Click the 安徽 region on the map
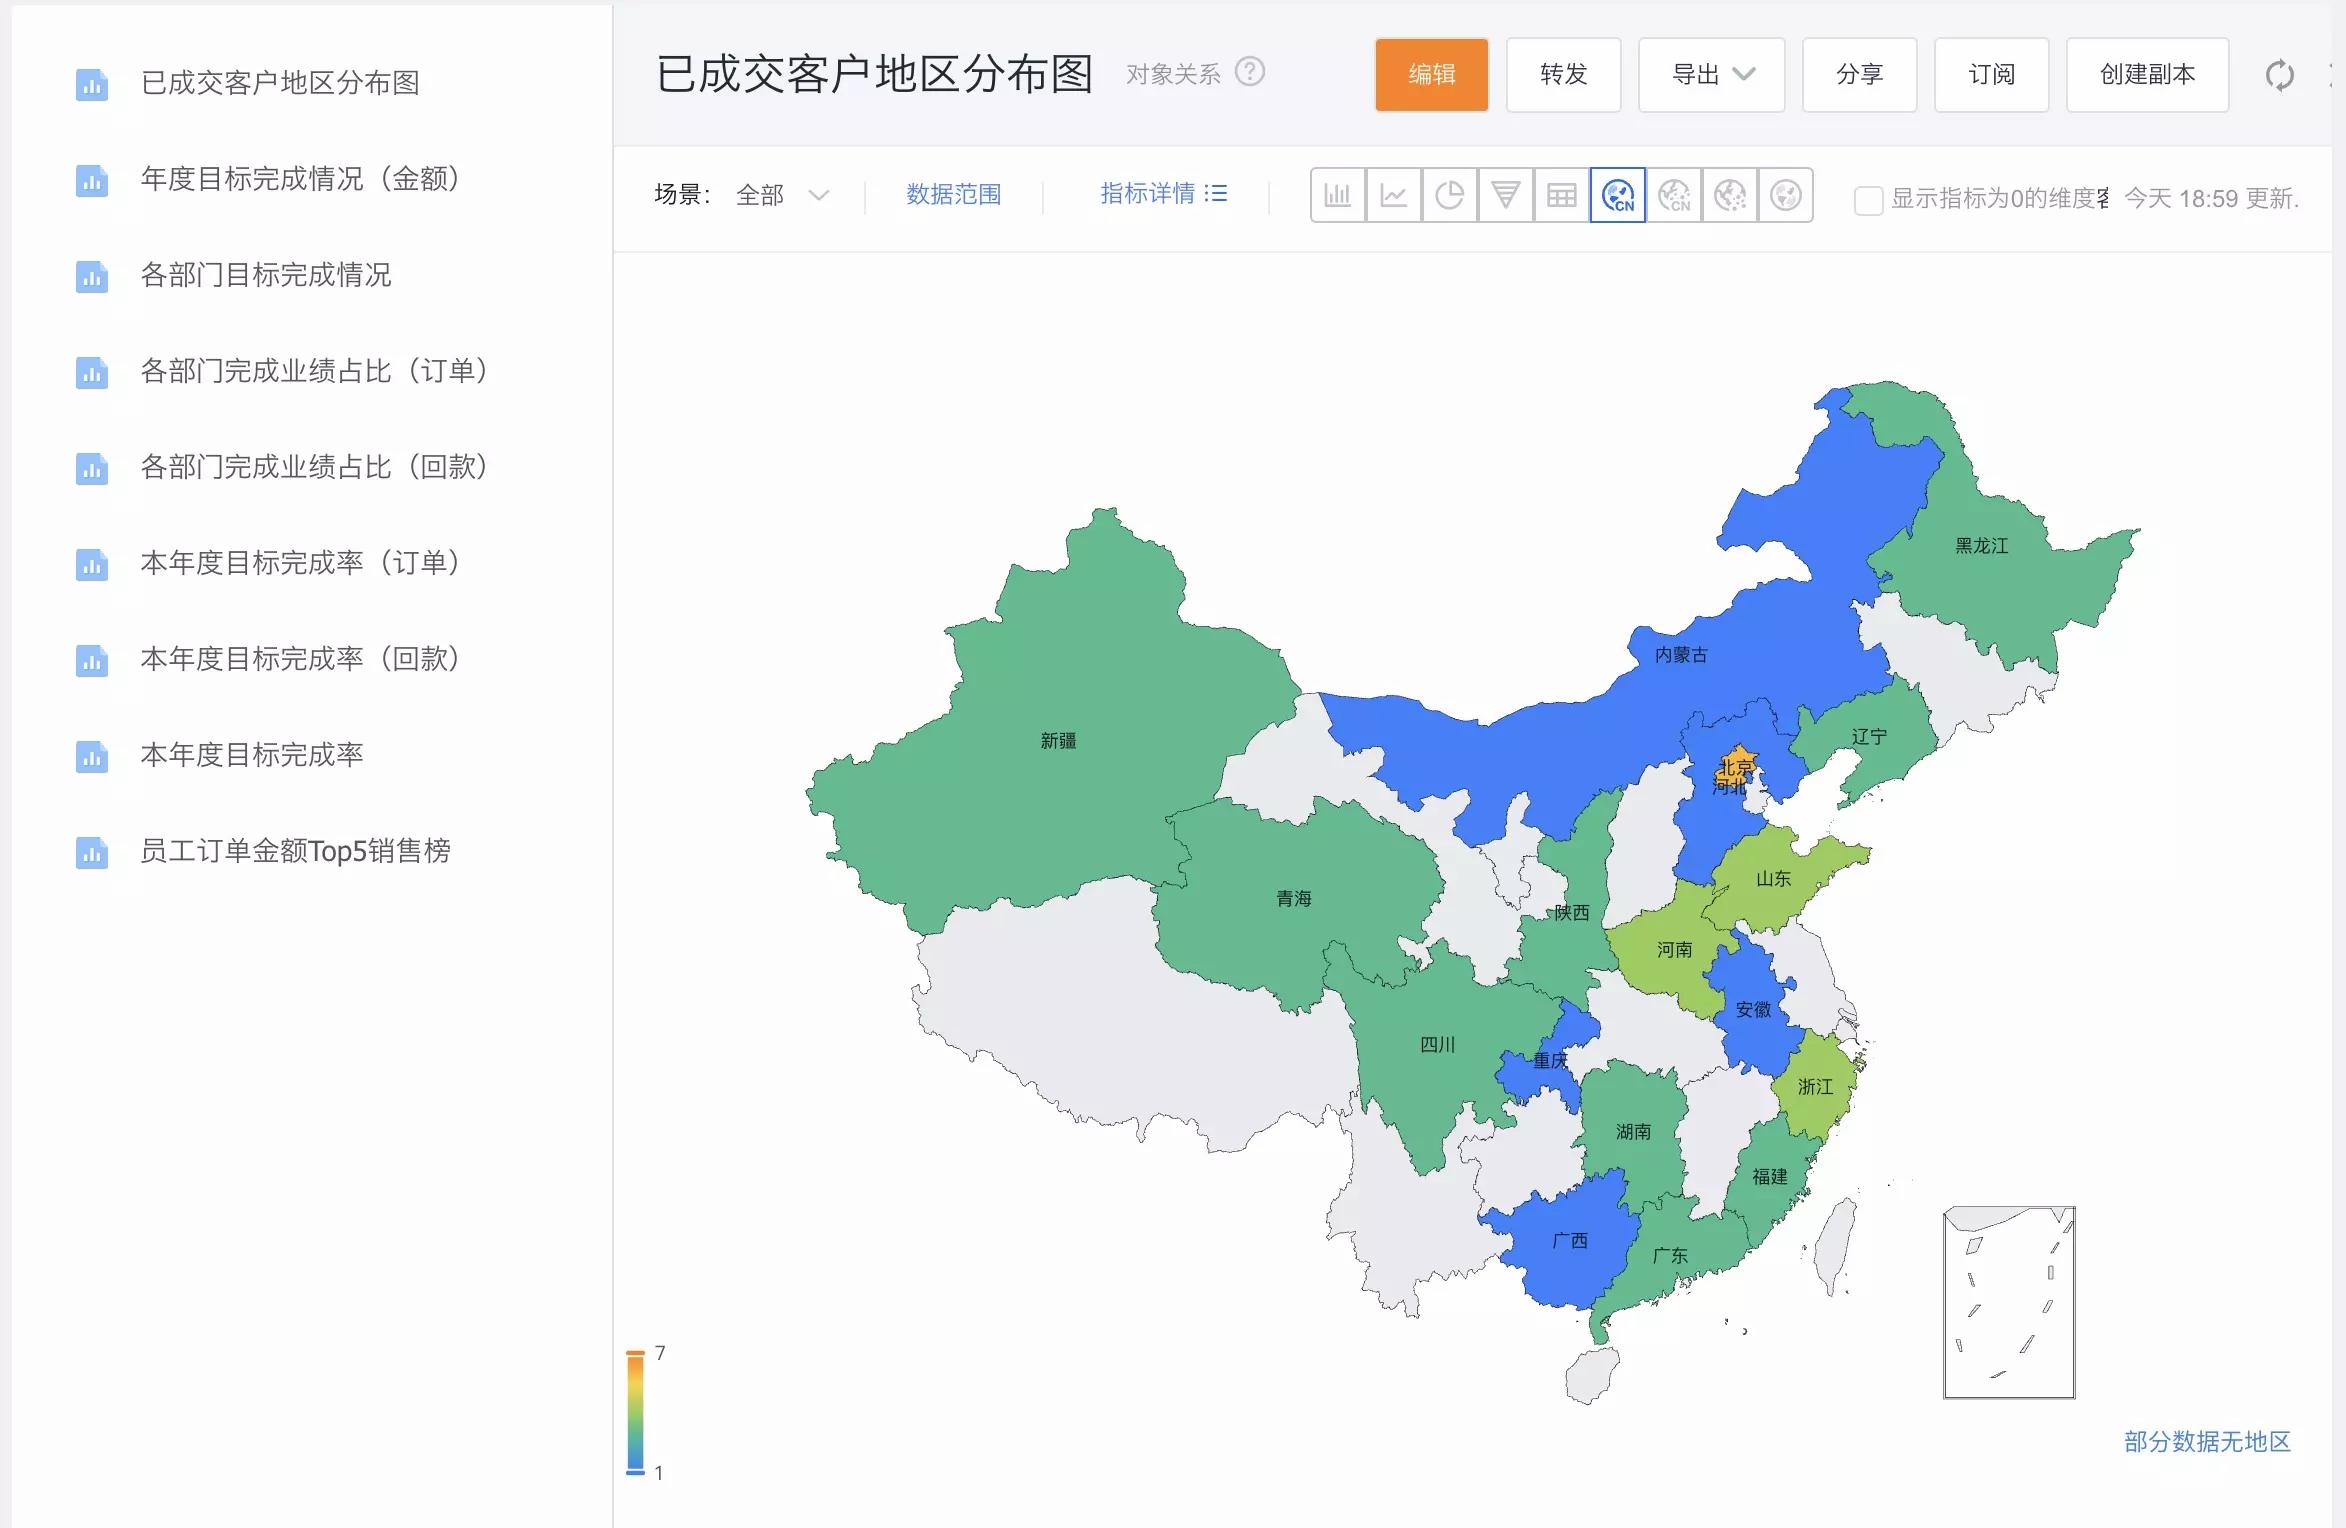Screen dimensions: 2346x1528 point(1753,1010)
